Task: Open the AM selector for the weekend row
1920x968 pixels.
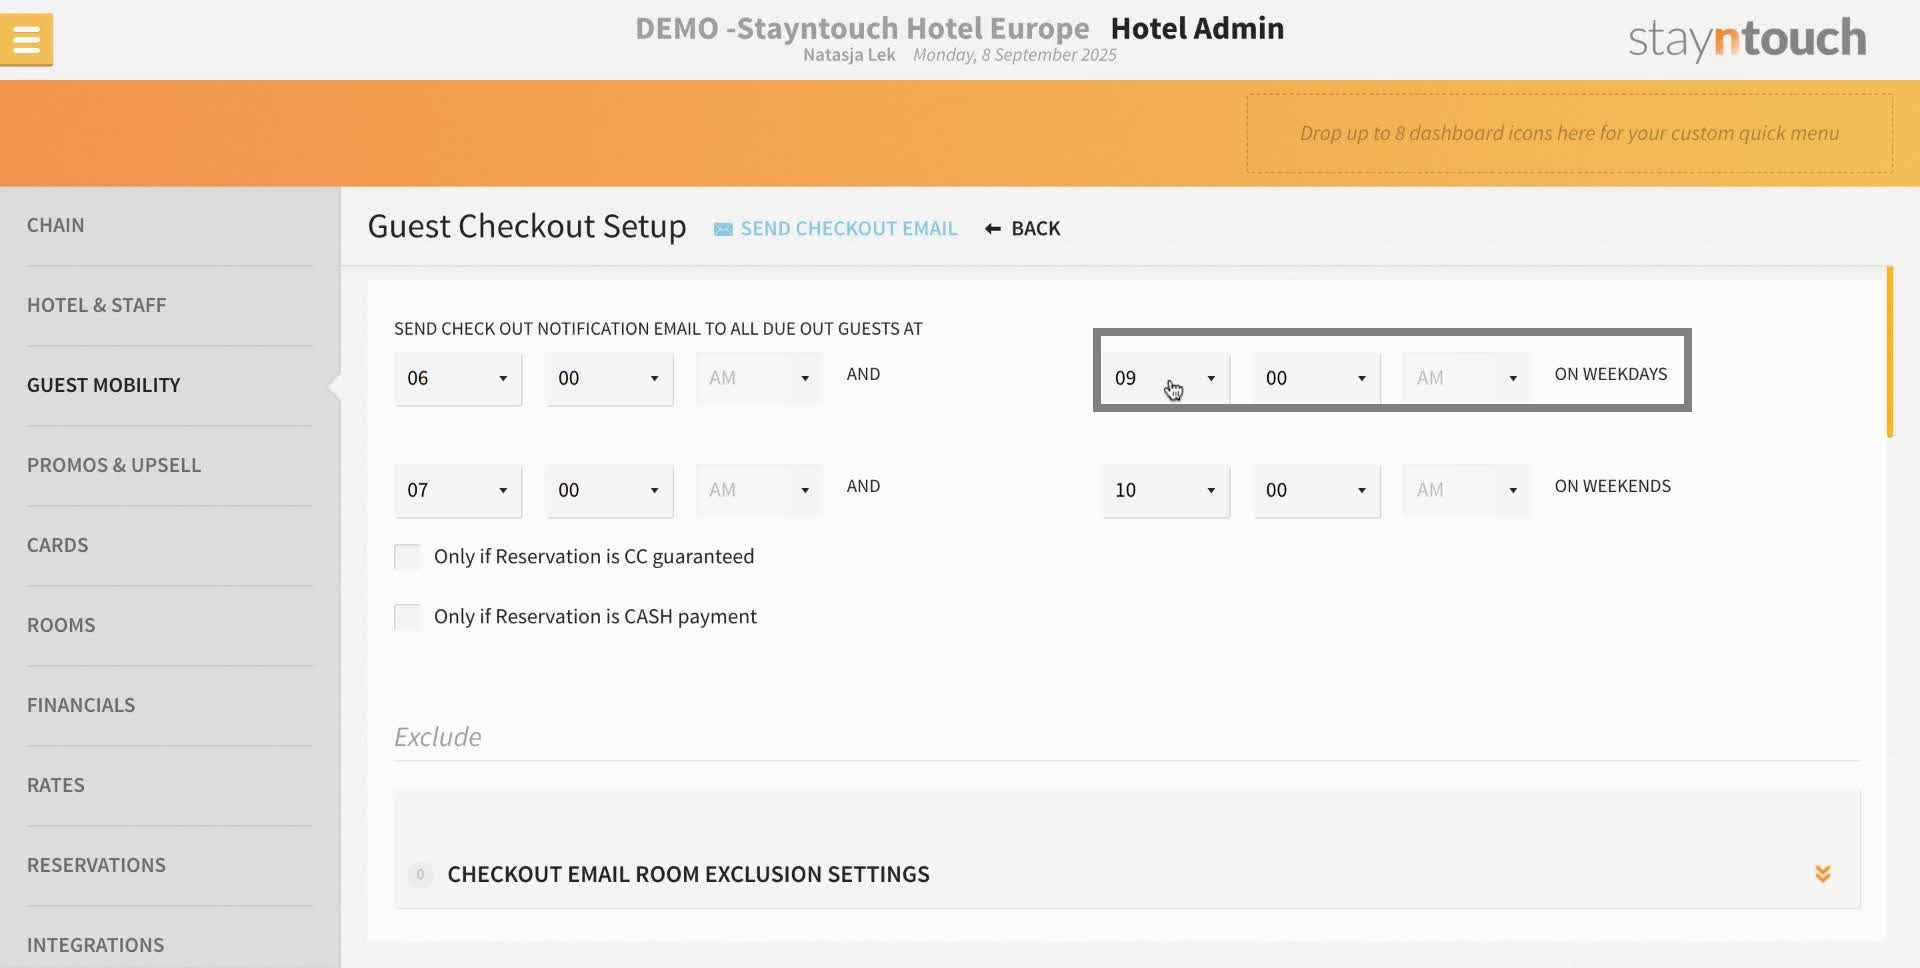Action: pyautogui.click(x=1464, y=490)
